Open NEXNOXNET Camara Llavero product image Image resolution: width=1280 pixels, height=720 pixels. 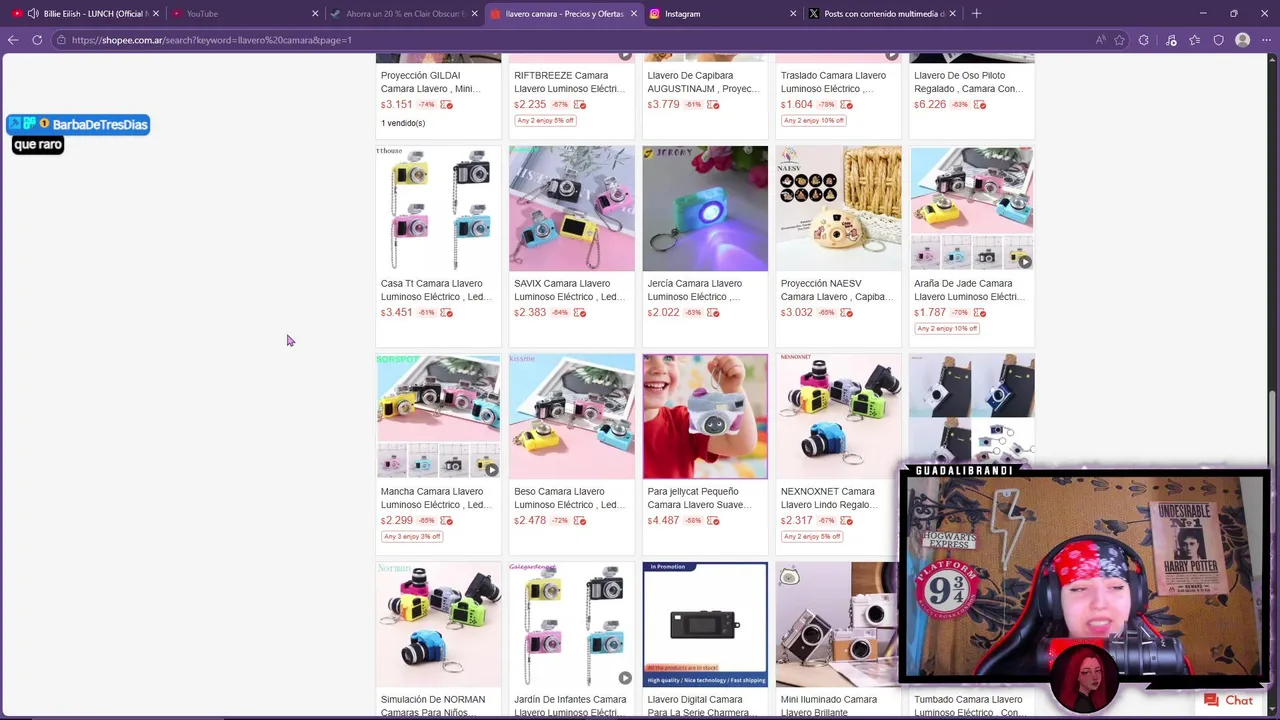click(838, 417)
